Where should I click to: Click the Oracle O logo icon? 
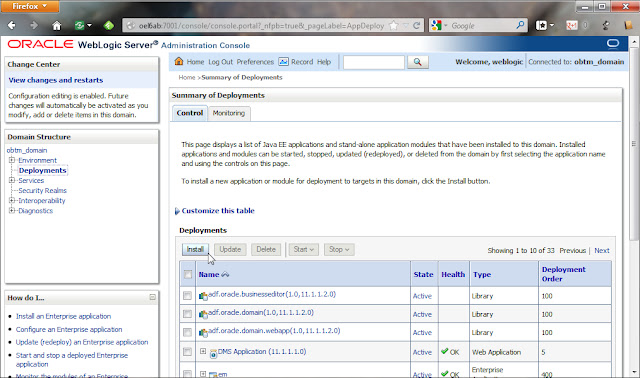pos(613,43)
